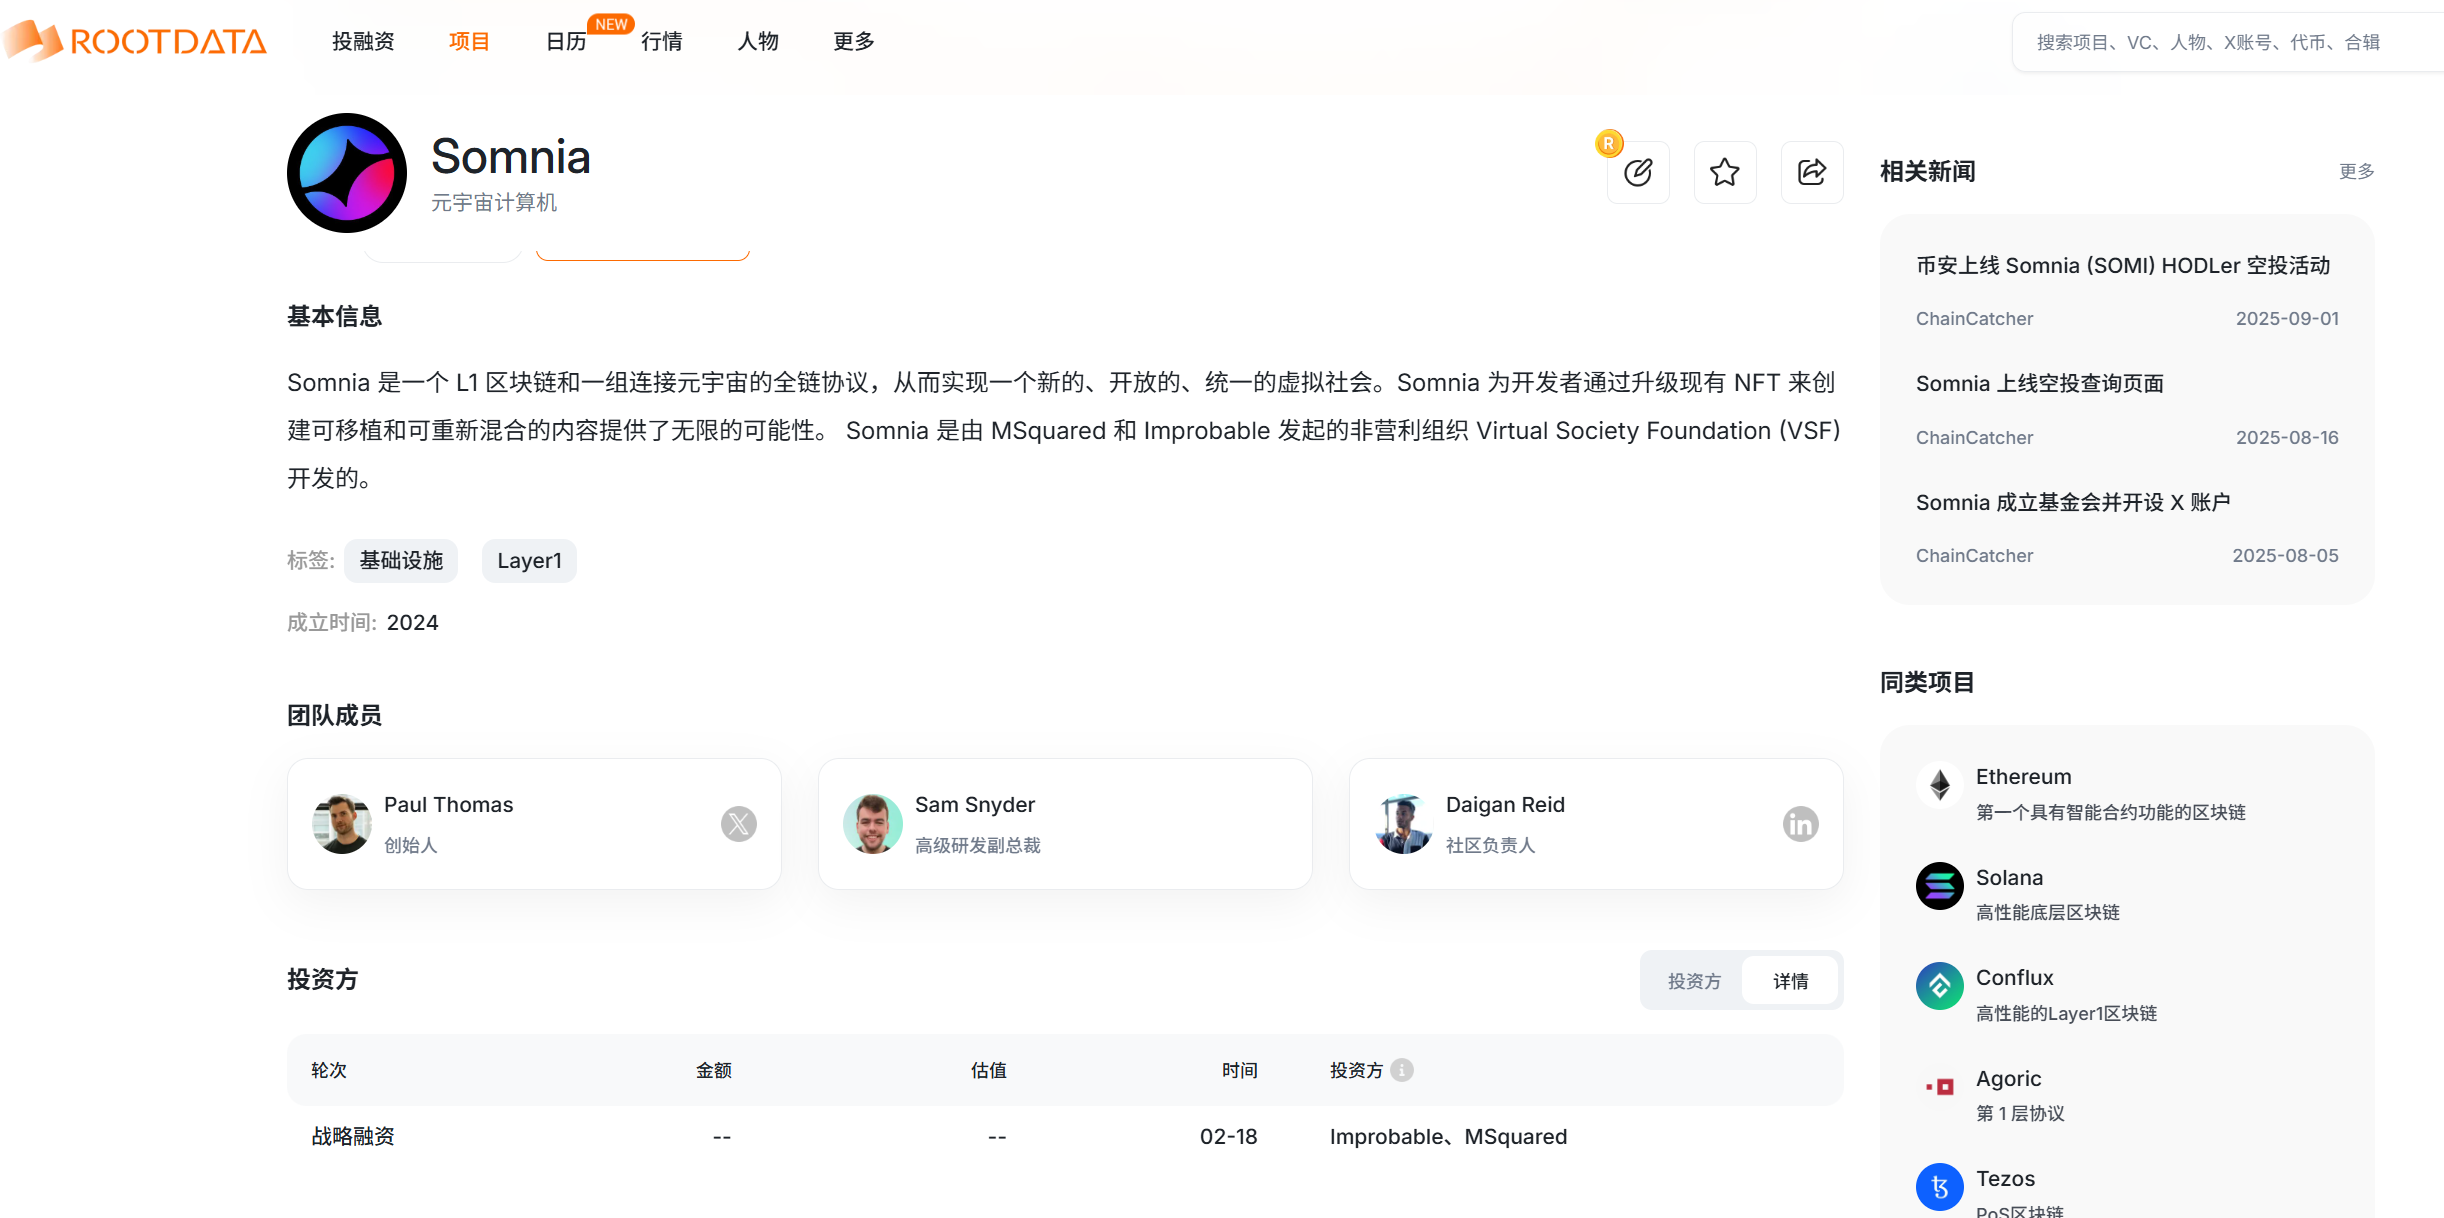Open Paul Thomas X profile icon

(739, 824)
